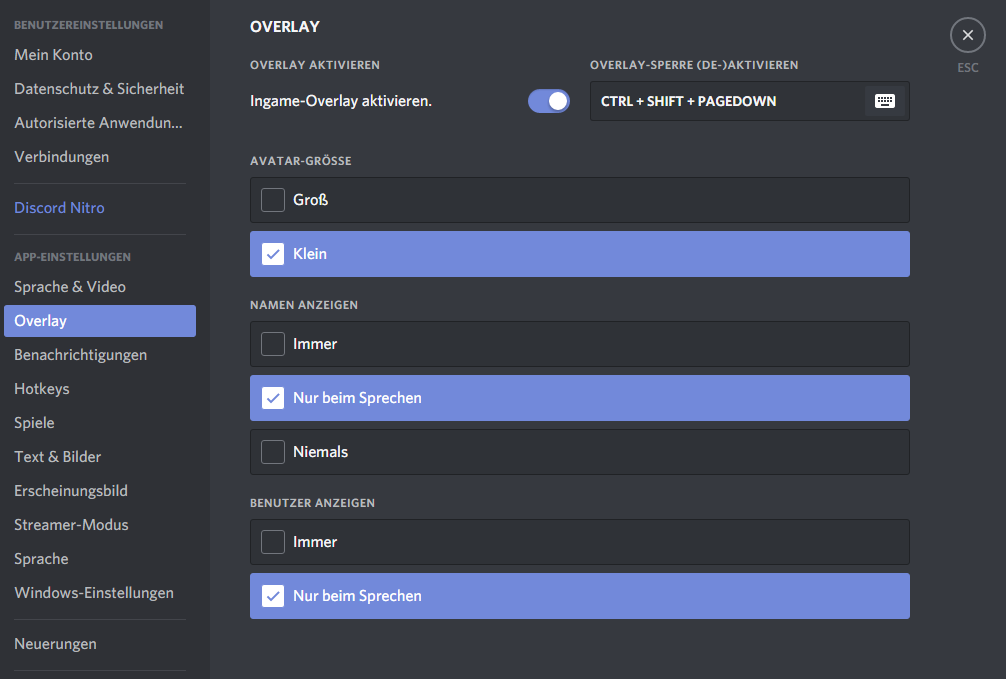Click the keyboard icon to record keybind
The image size is (1006, 679).
click(885, 101)
